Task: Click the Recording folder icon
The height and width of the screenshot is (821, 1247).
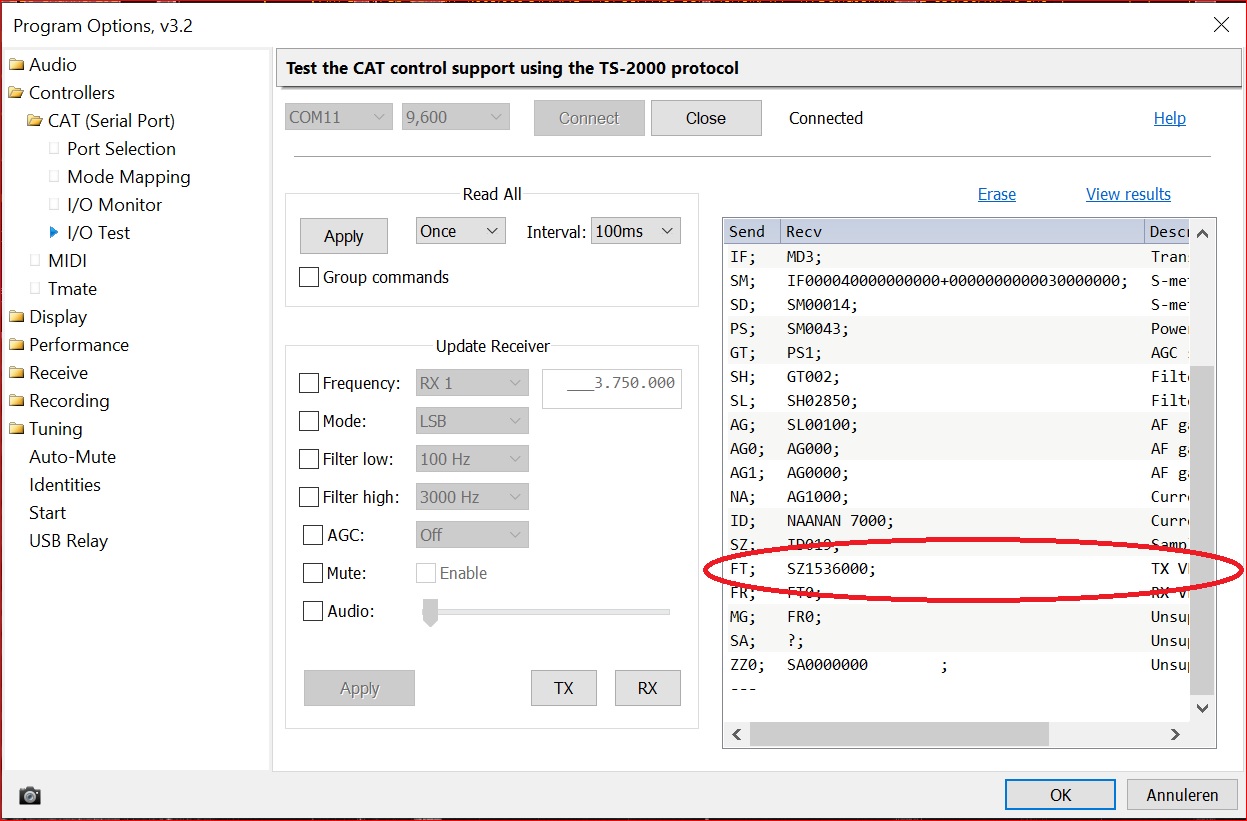Action: click(x=16, y=401)
